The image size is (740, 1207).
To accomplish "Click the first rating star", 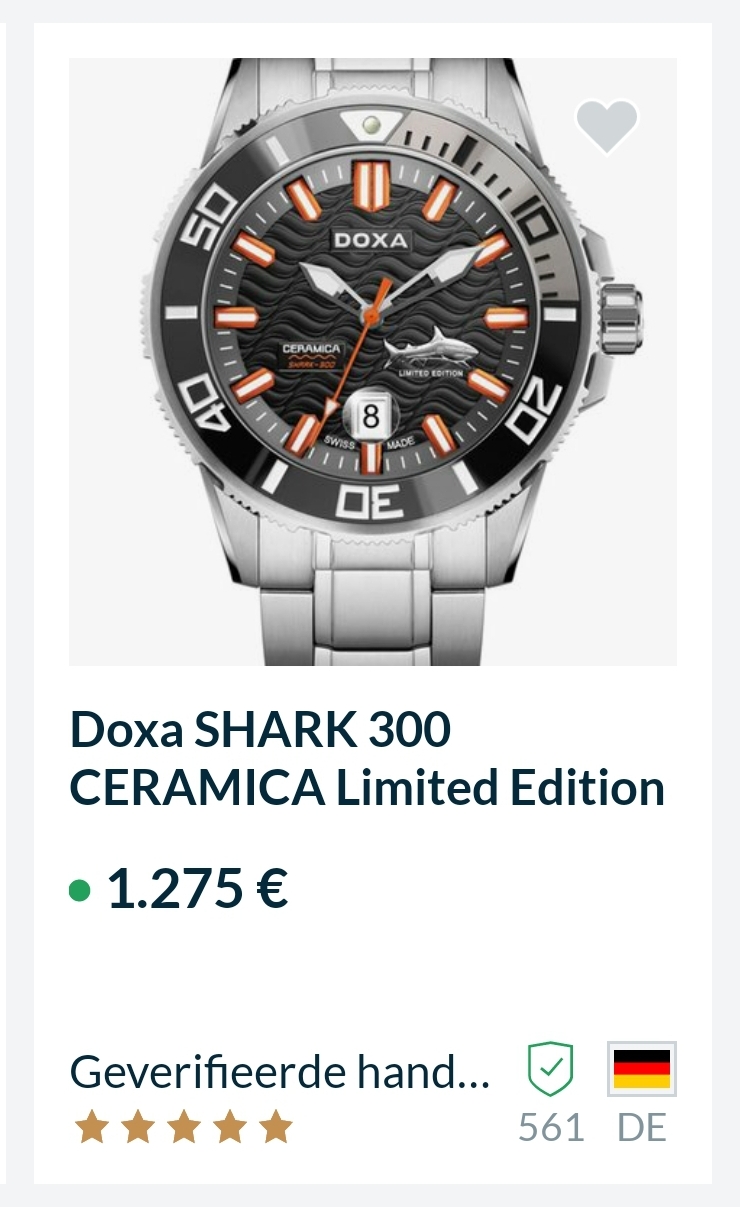I will [x=92, y=1127].
